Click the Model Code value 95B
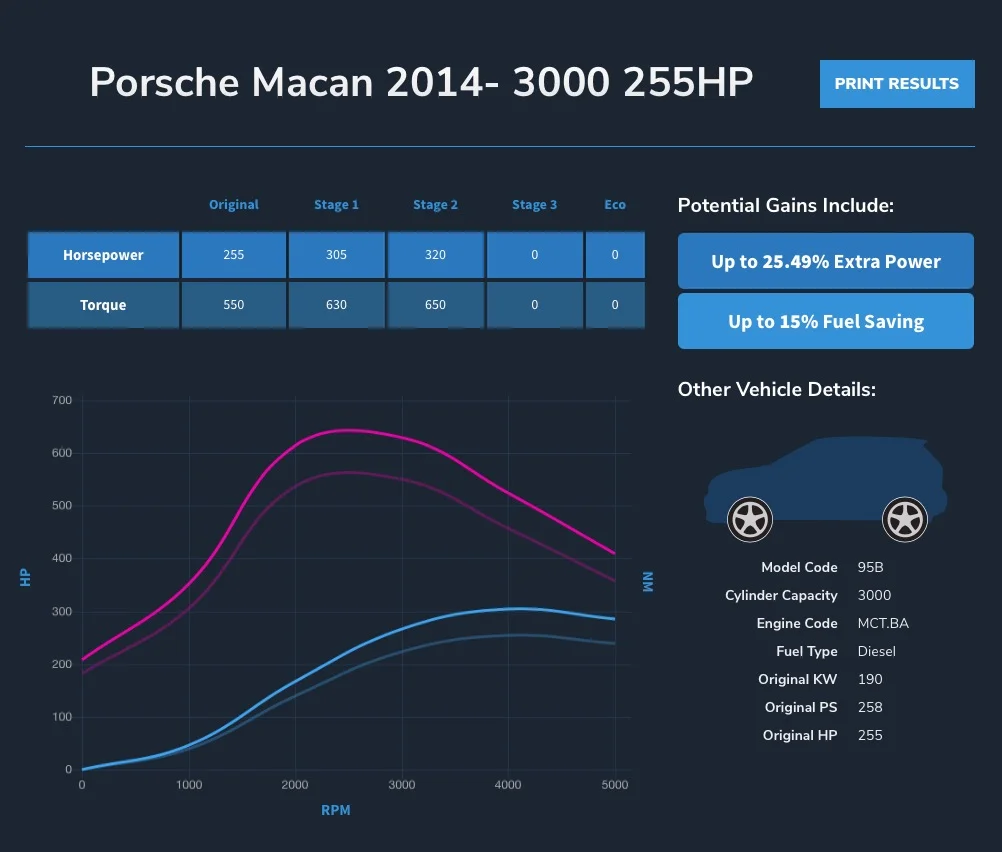 (x=870, y=567)
